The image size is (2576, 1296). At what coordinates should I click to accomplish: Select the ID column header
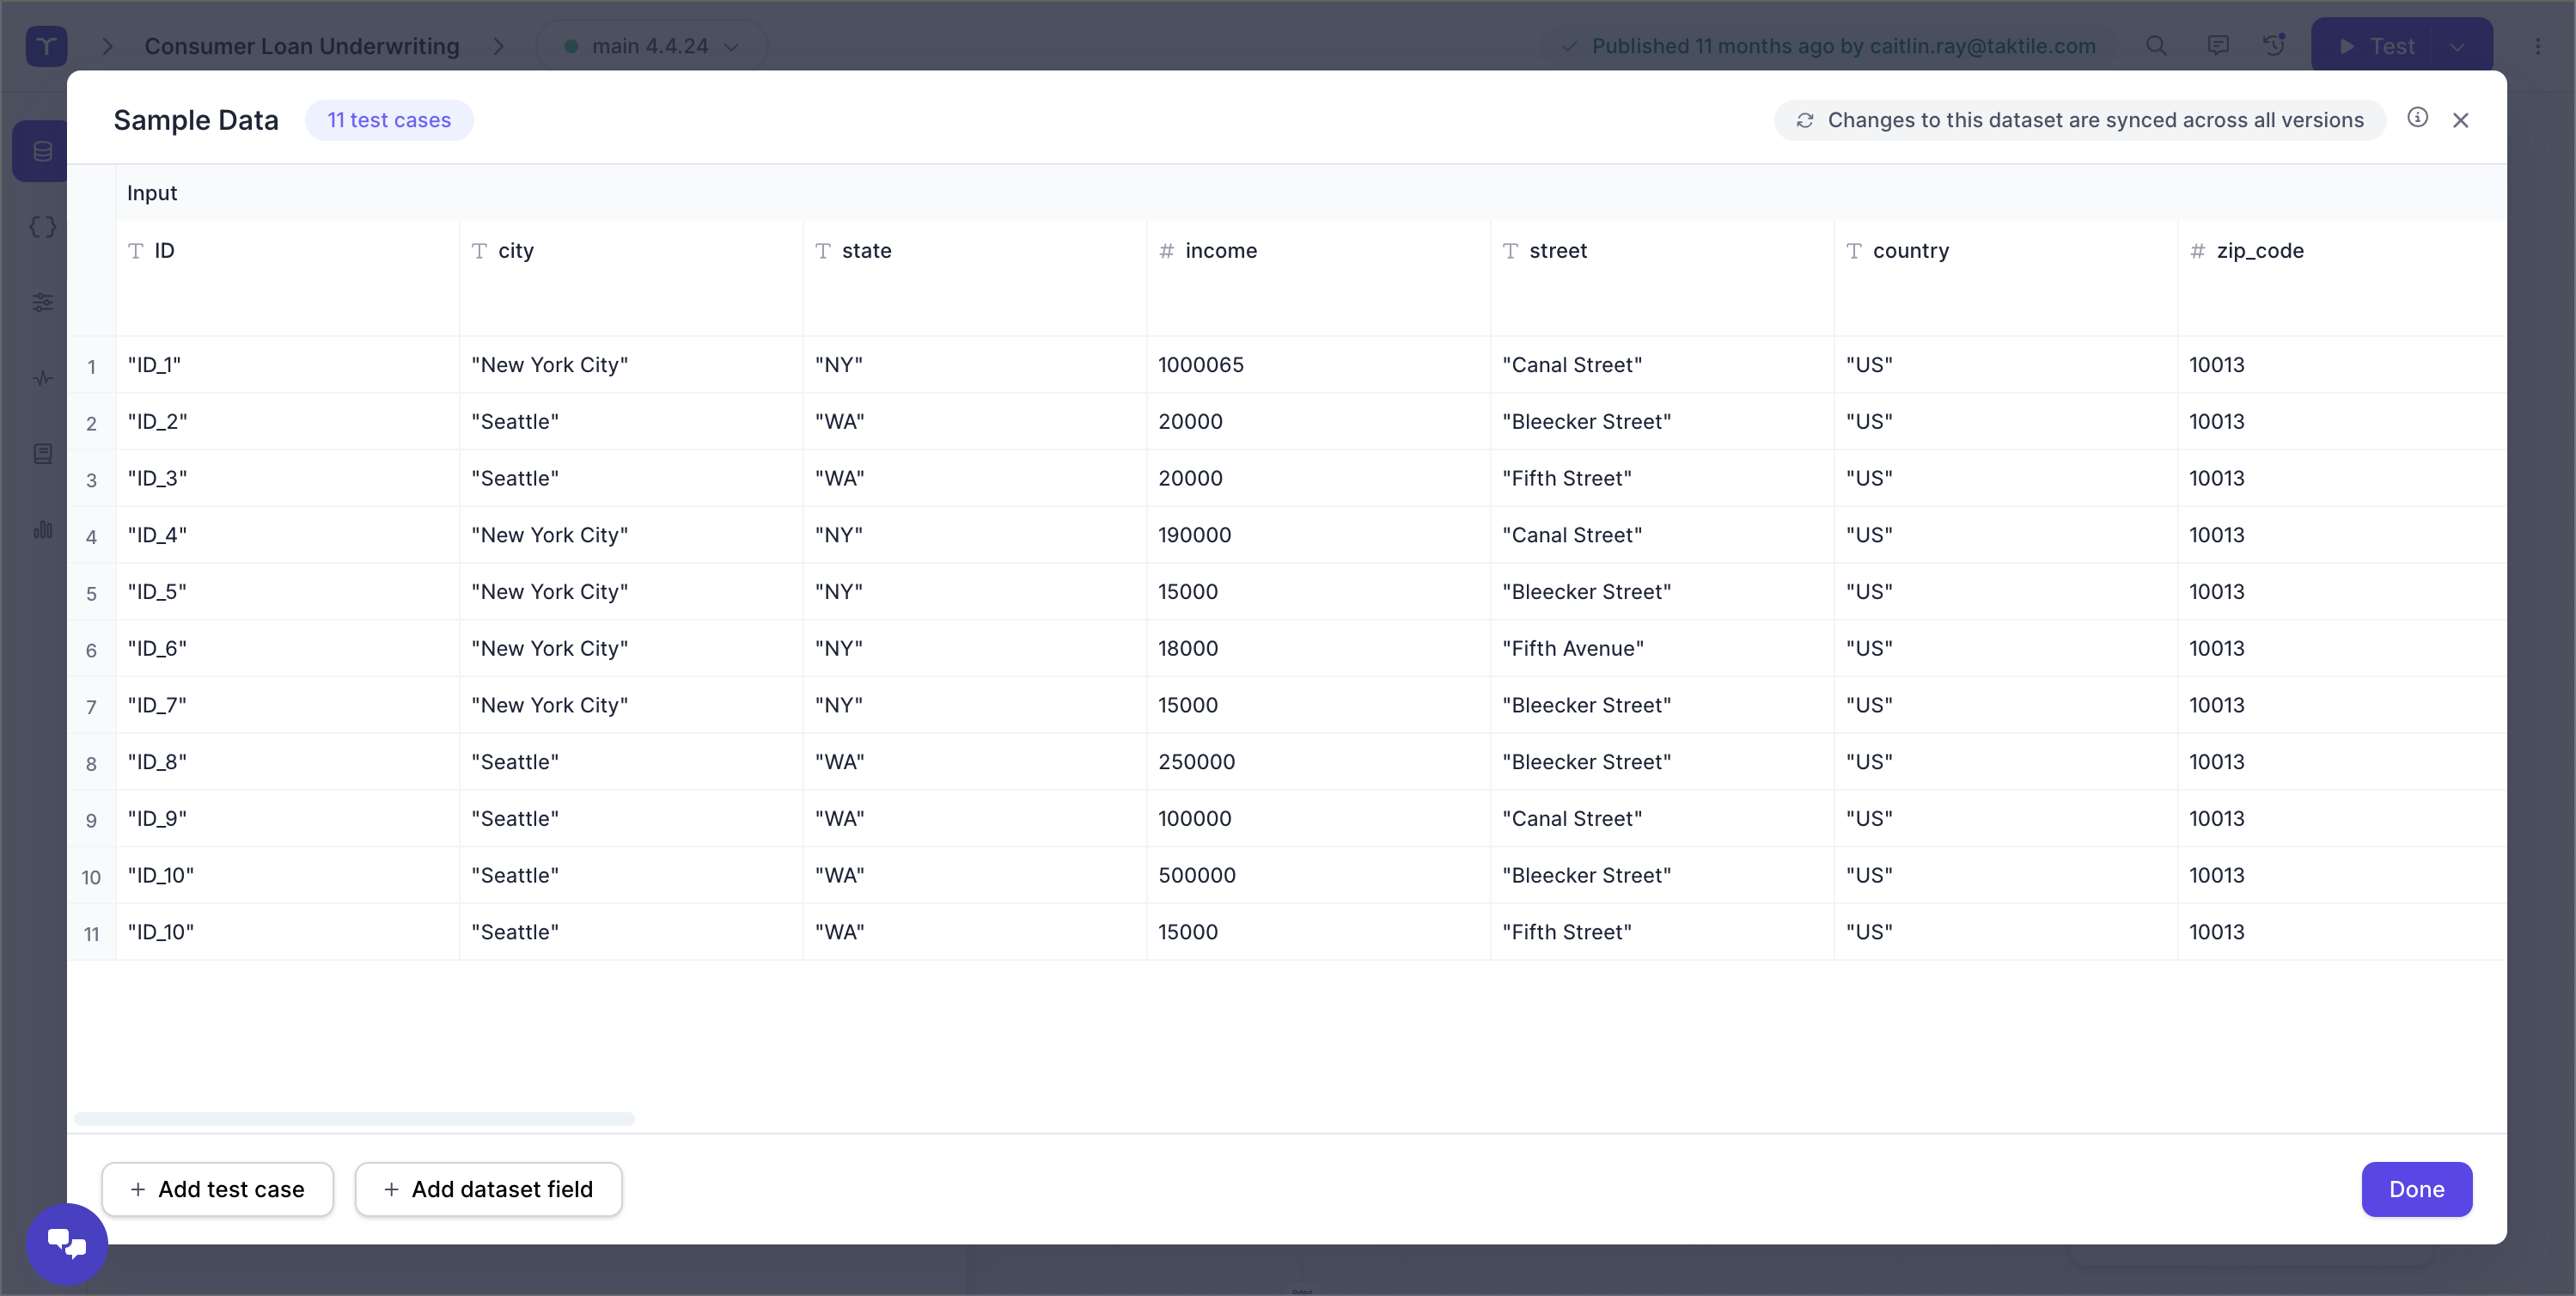click(288, 278)
